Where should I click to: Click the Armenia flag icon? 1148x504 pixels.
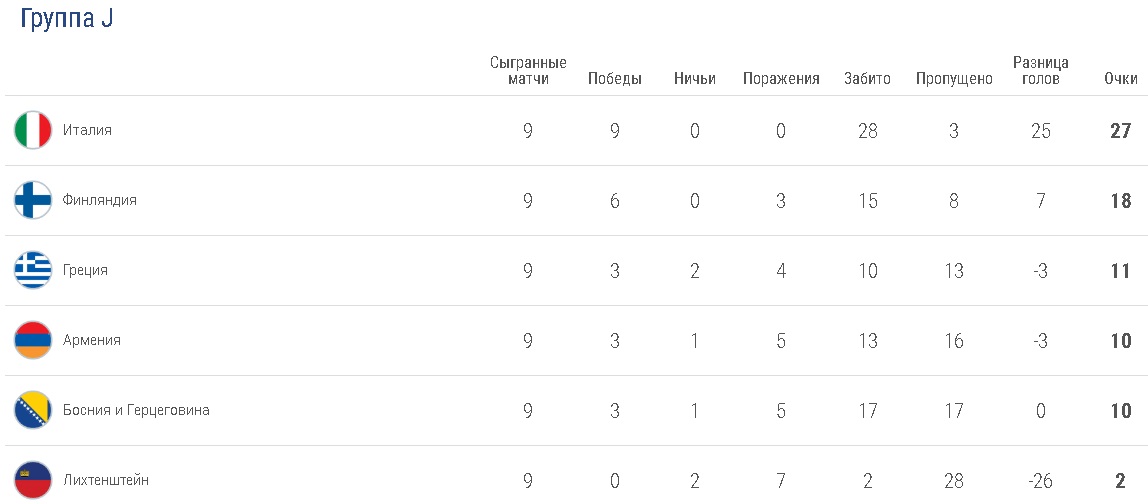[33, 340]
